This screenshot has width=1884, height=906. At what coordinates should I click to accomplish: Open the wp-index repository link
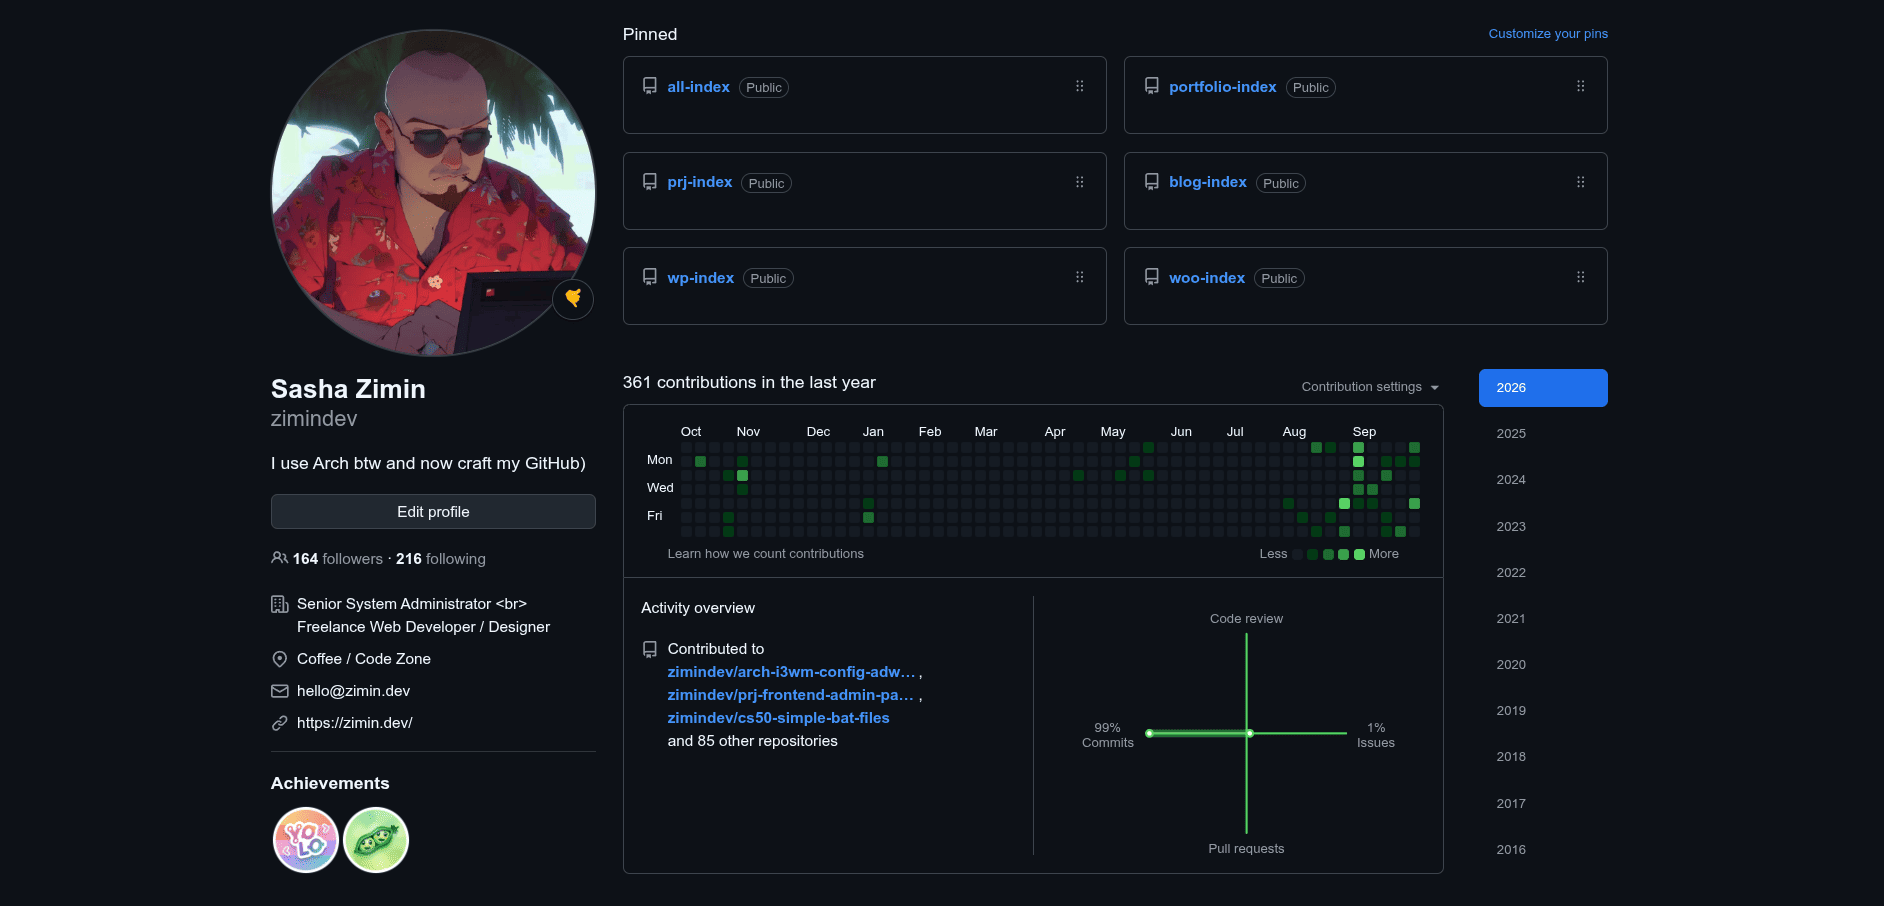click(700, 278)
